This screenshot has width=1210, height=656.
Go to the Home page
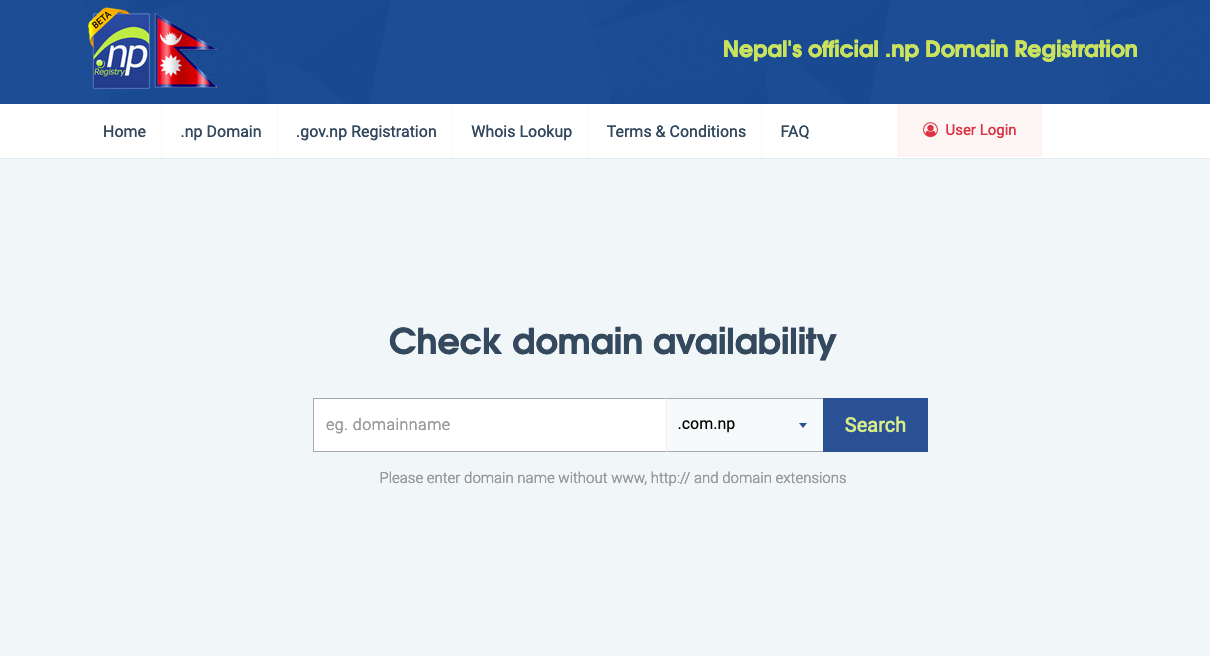coord(124,132)
